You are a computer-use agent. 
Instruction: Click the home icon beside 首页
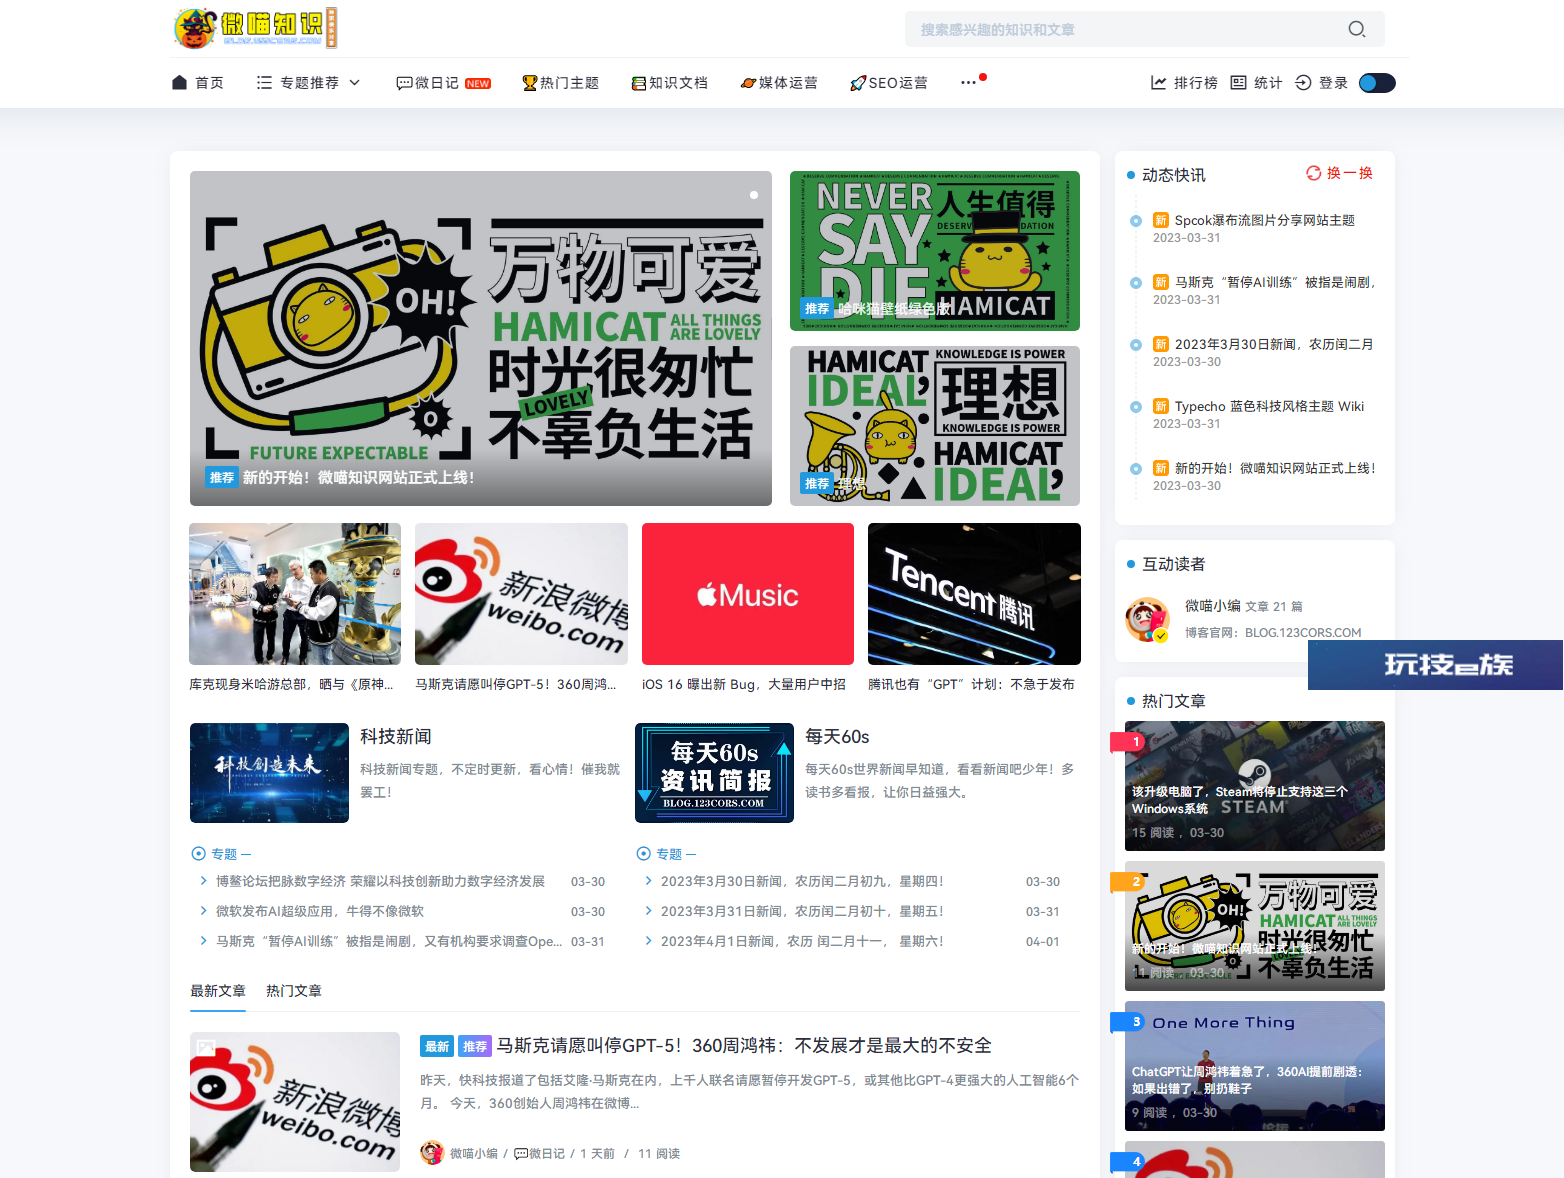[x=180, y=82]
